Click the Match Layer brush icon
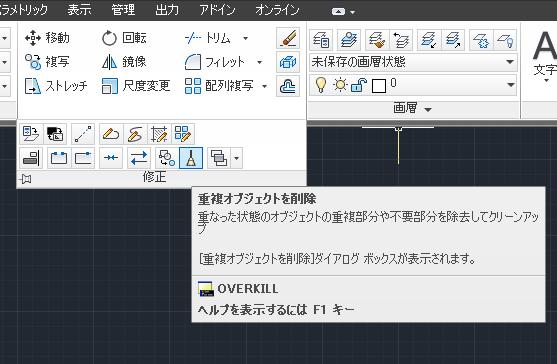Image resolution: width=557 pixels, height=364 pixels. tap(377, 40)
